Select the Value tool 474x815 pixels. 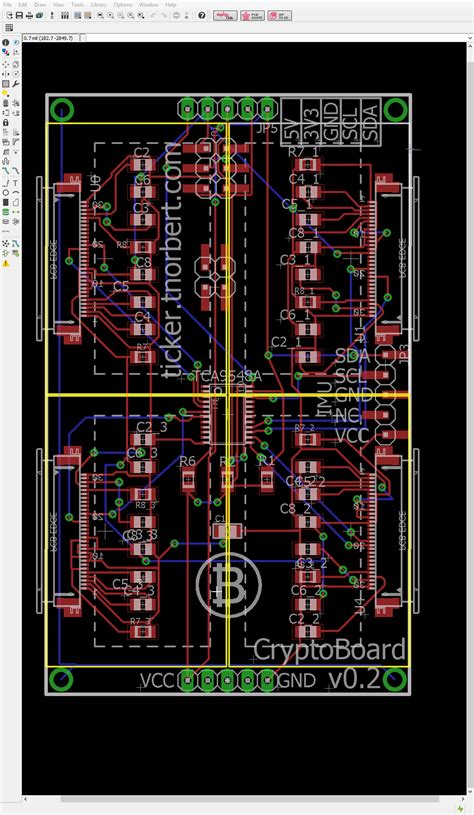click(x=16, y=132)
